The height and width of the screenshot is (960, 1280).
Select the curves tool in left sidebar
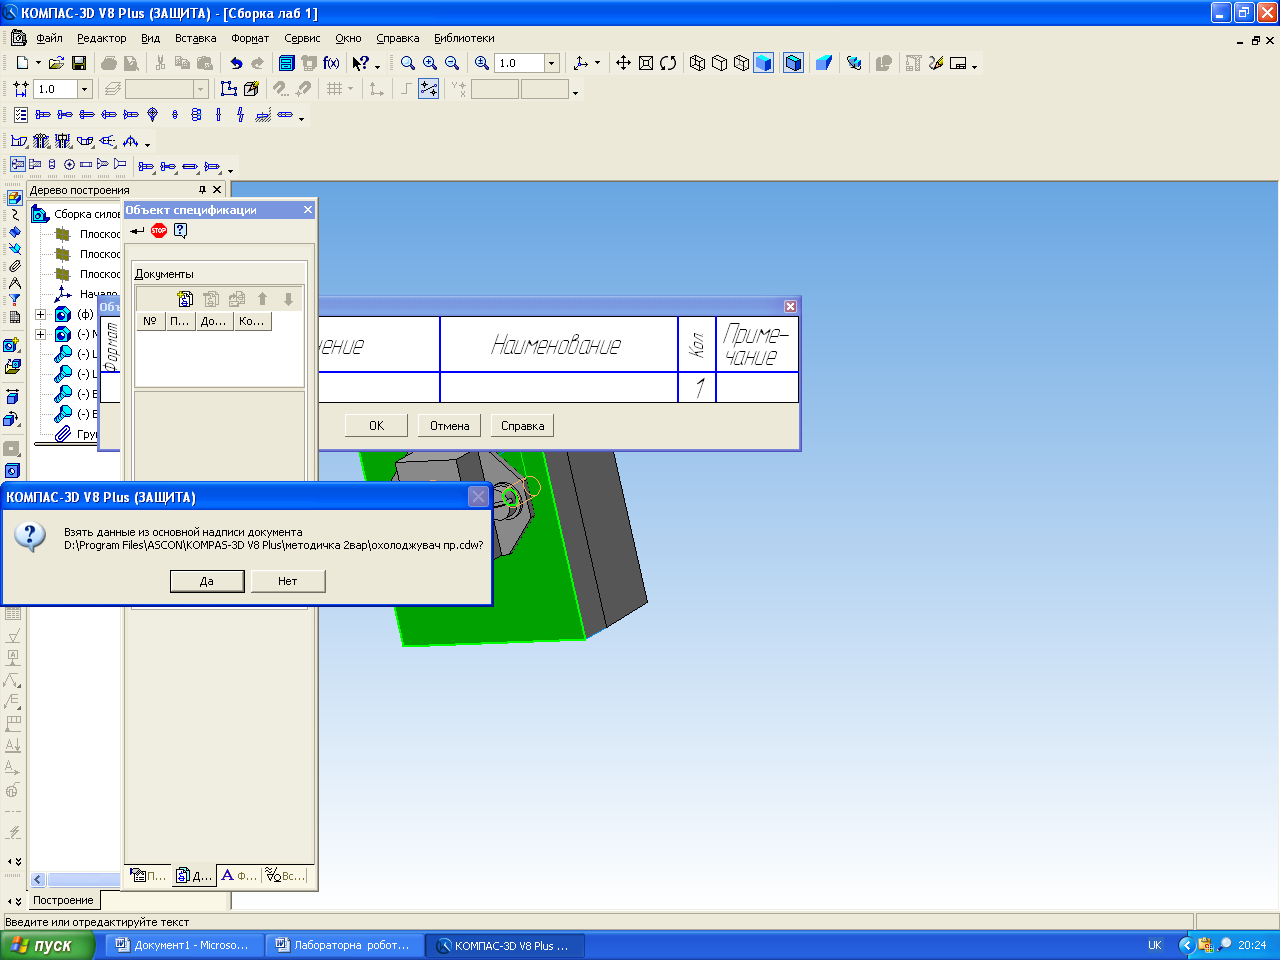pos(14,215)
